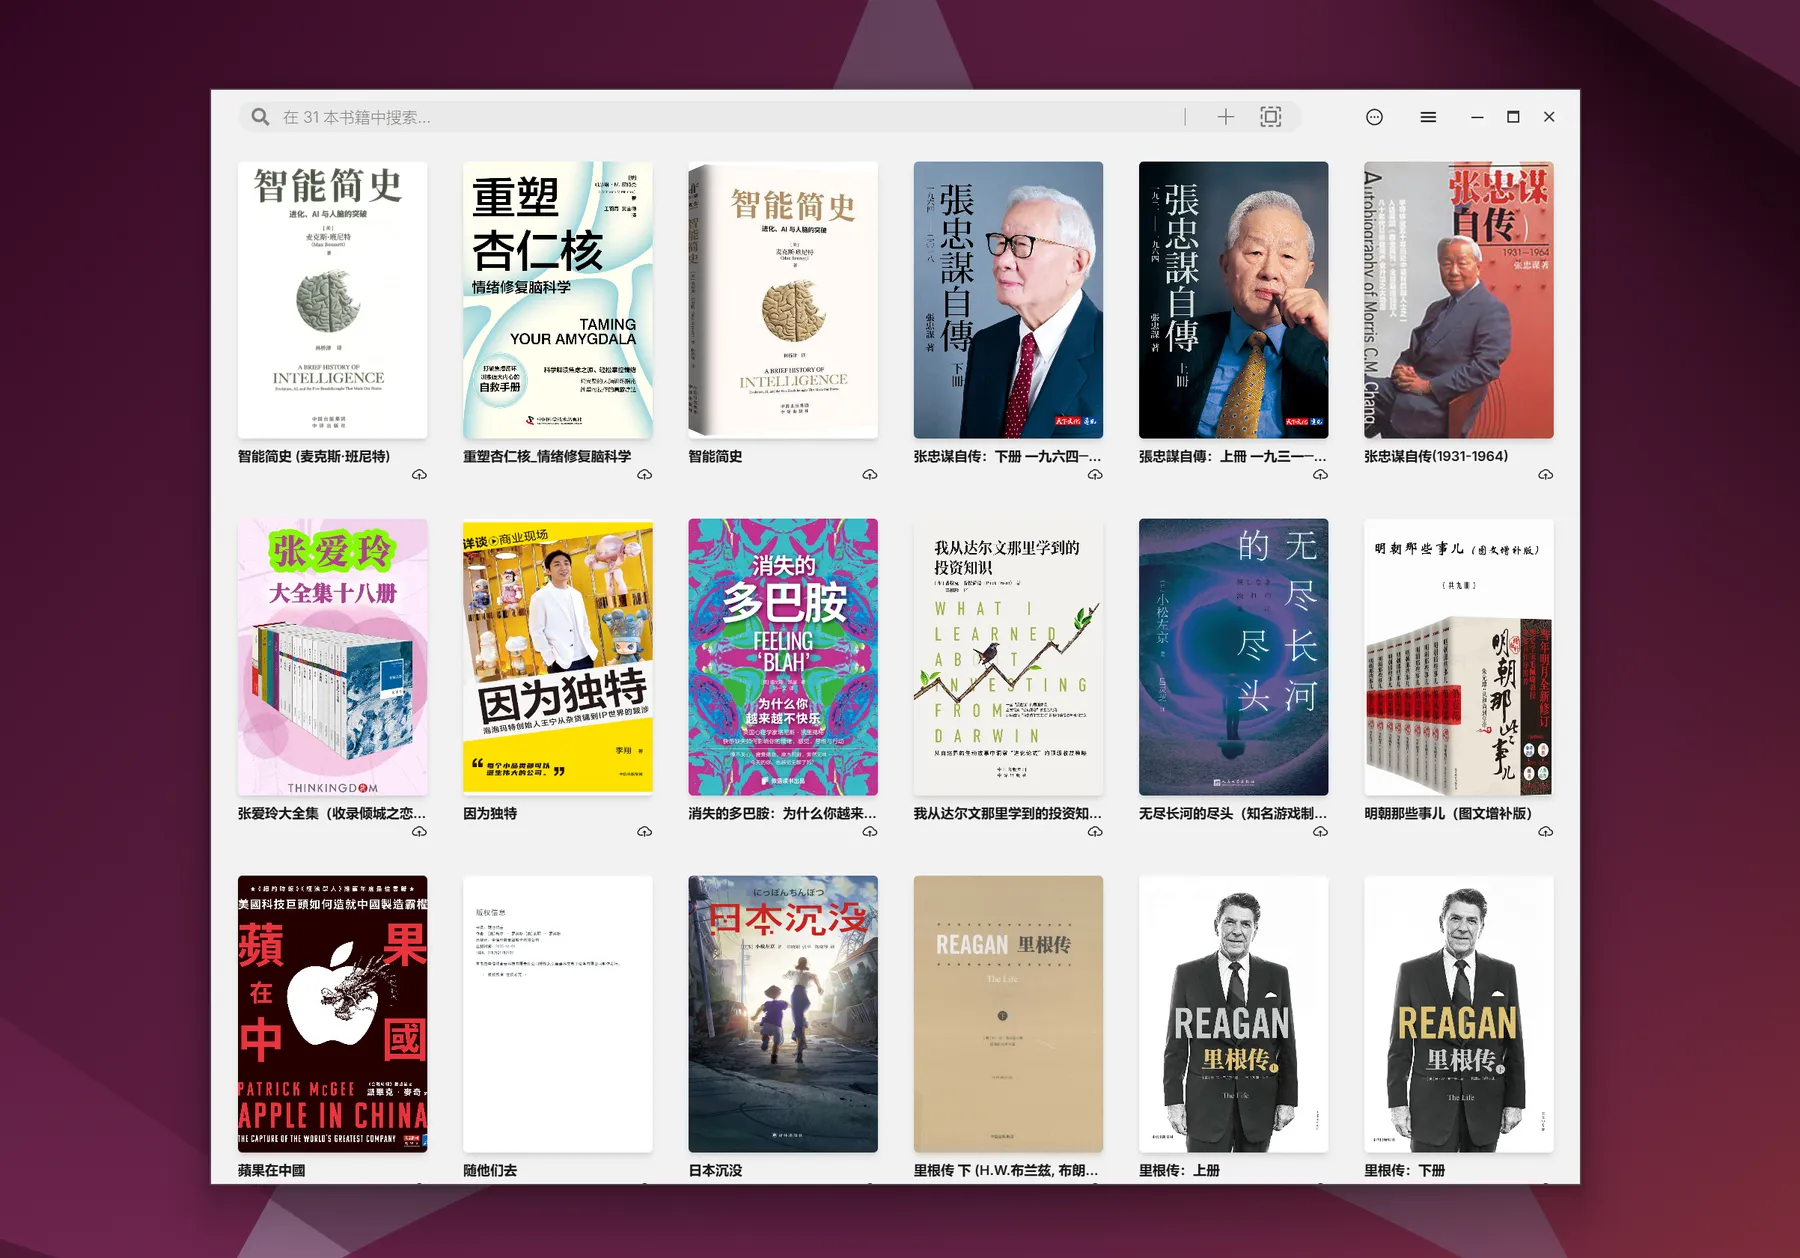Click the plus icon to add books
Image resolution: width=1800 pixels, height=1258 pixels.
click(x=1225, y=117)
